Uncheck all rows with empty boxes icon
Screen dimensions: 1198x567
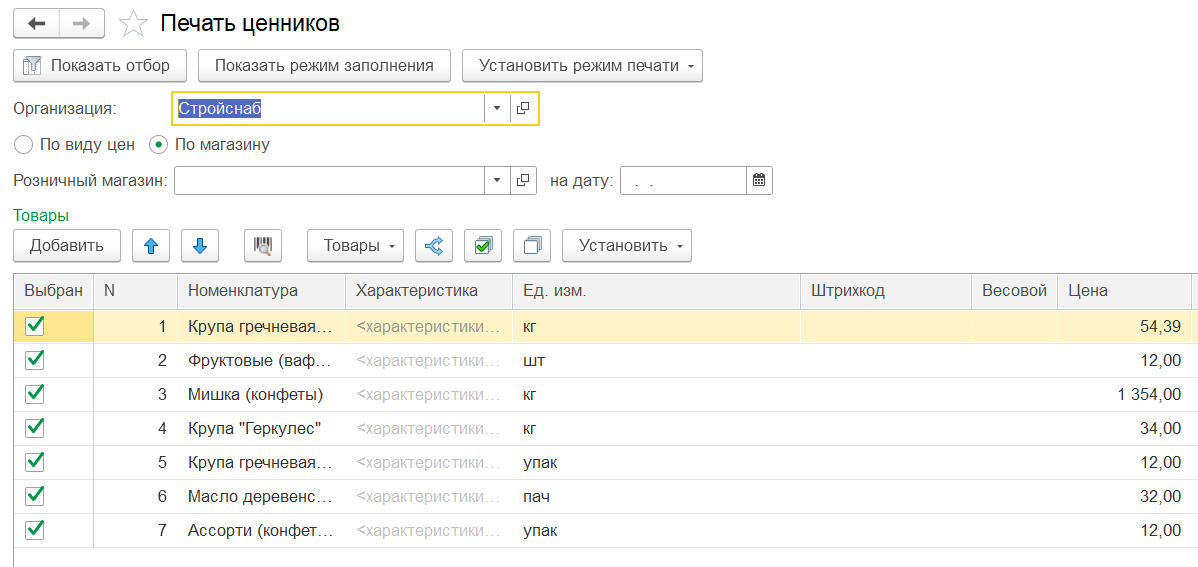coord(532,246)
